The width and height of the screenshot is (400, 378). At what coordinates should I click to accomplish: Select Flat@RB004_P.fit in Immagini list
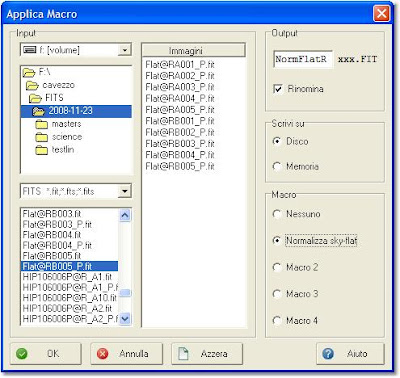coord(180,155)
